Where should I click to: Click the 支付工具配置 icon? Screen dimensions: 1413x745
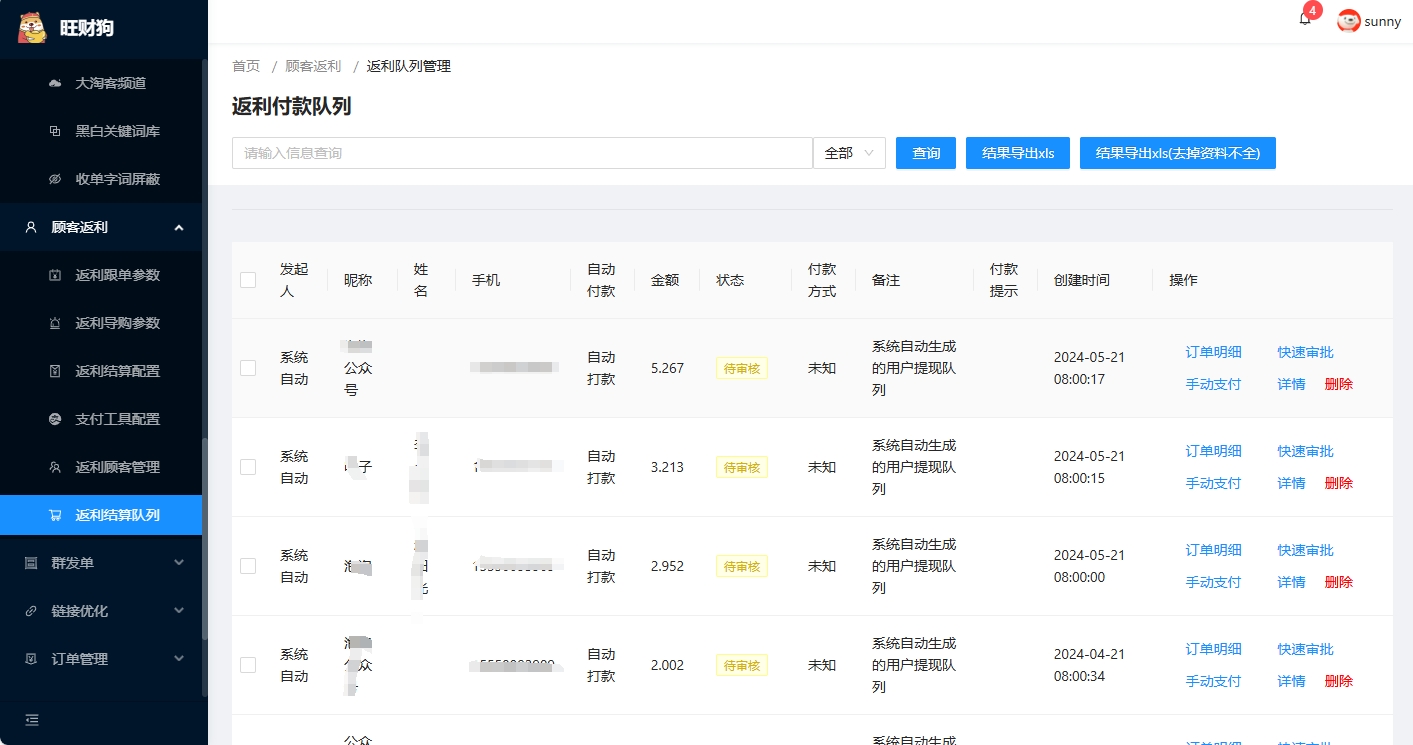pos(55,419)
